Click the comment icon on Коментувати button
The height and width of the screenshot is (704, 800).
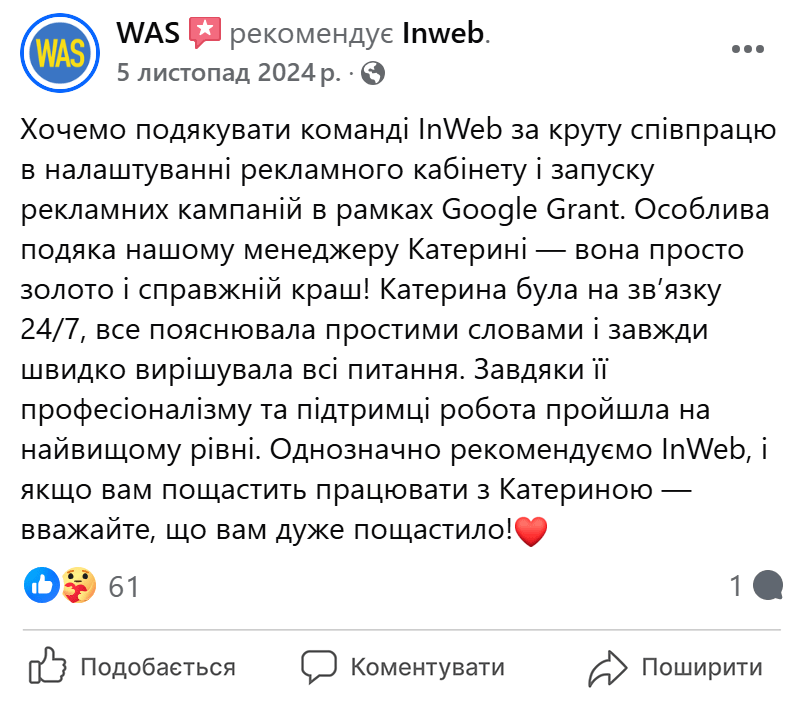point(317,665)
